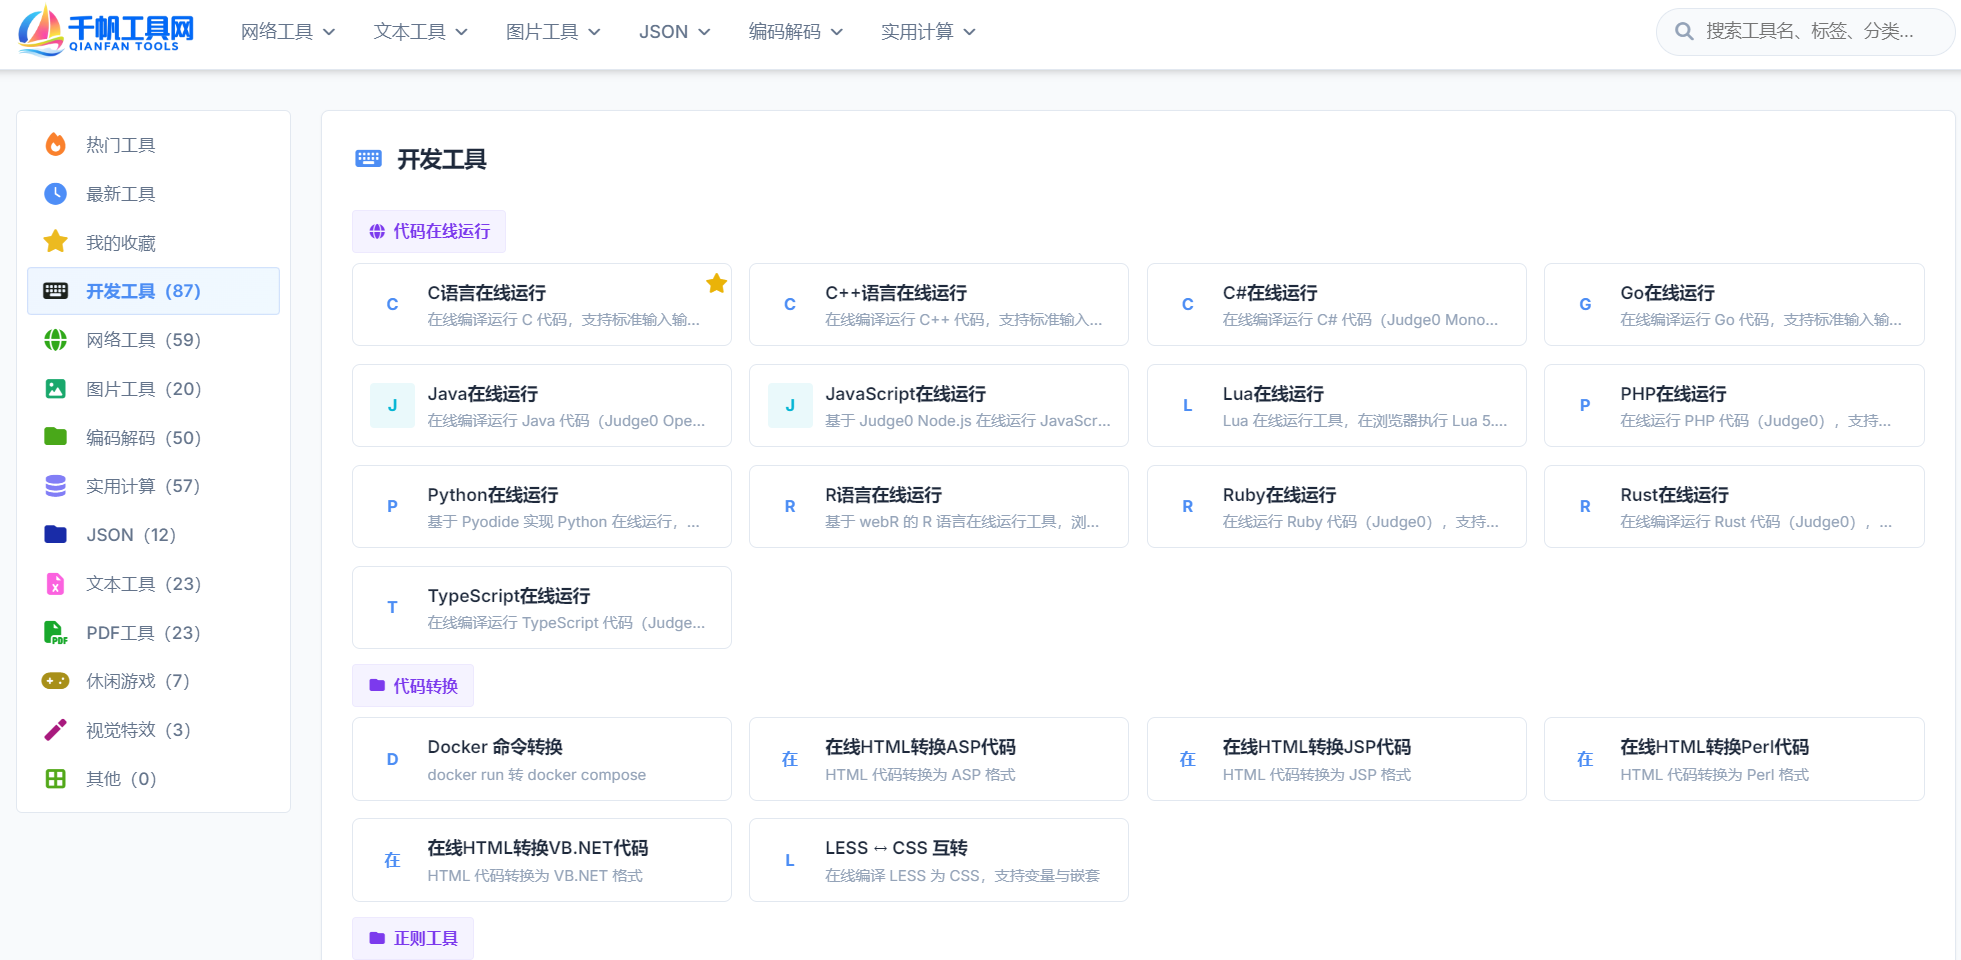
Task: Expand the 实用计算 dropdown in top navigation
Action: click(x=928, y=32)
